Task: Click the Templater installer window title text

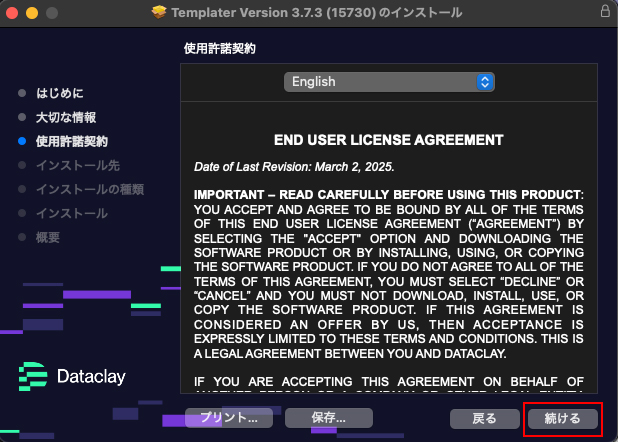Action: (318, 13)
